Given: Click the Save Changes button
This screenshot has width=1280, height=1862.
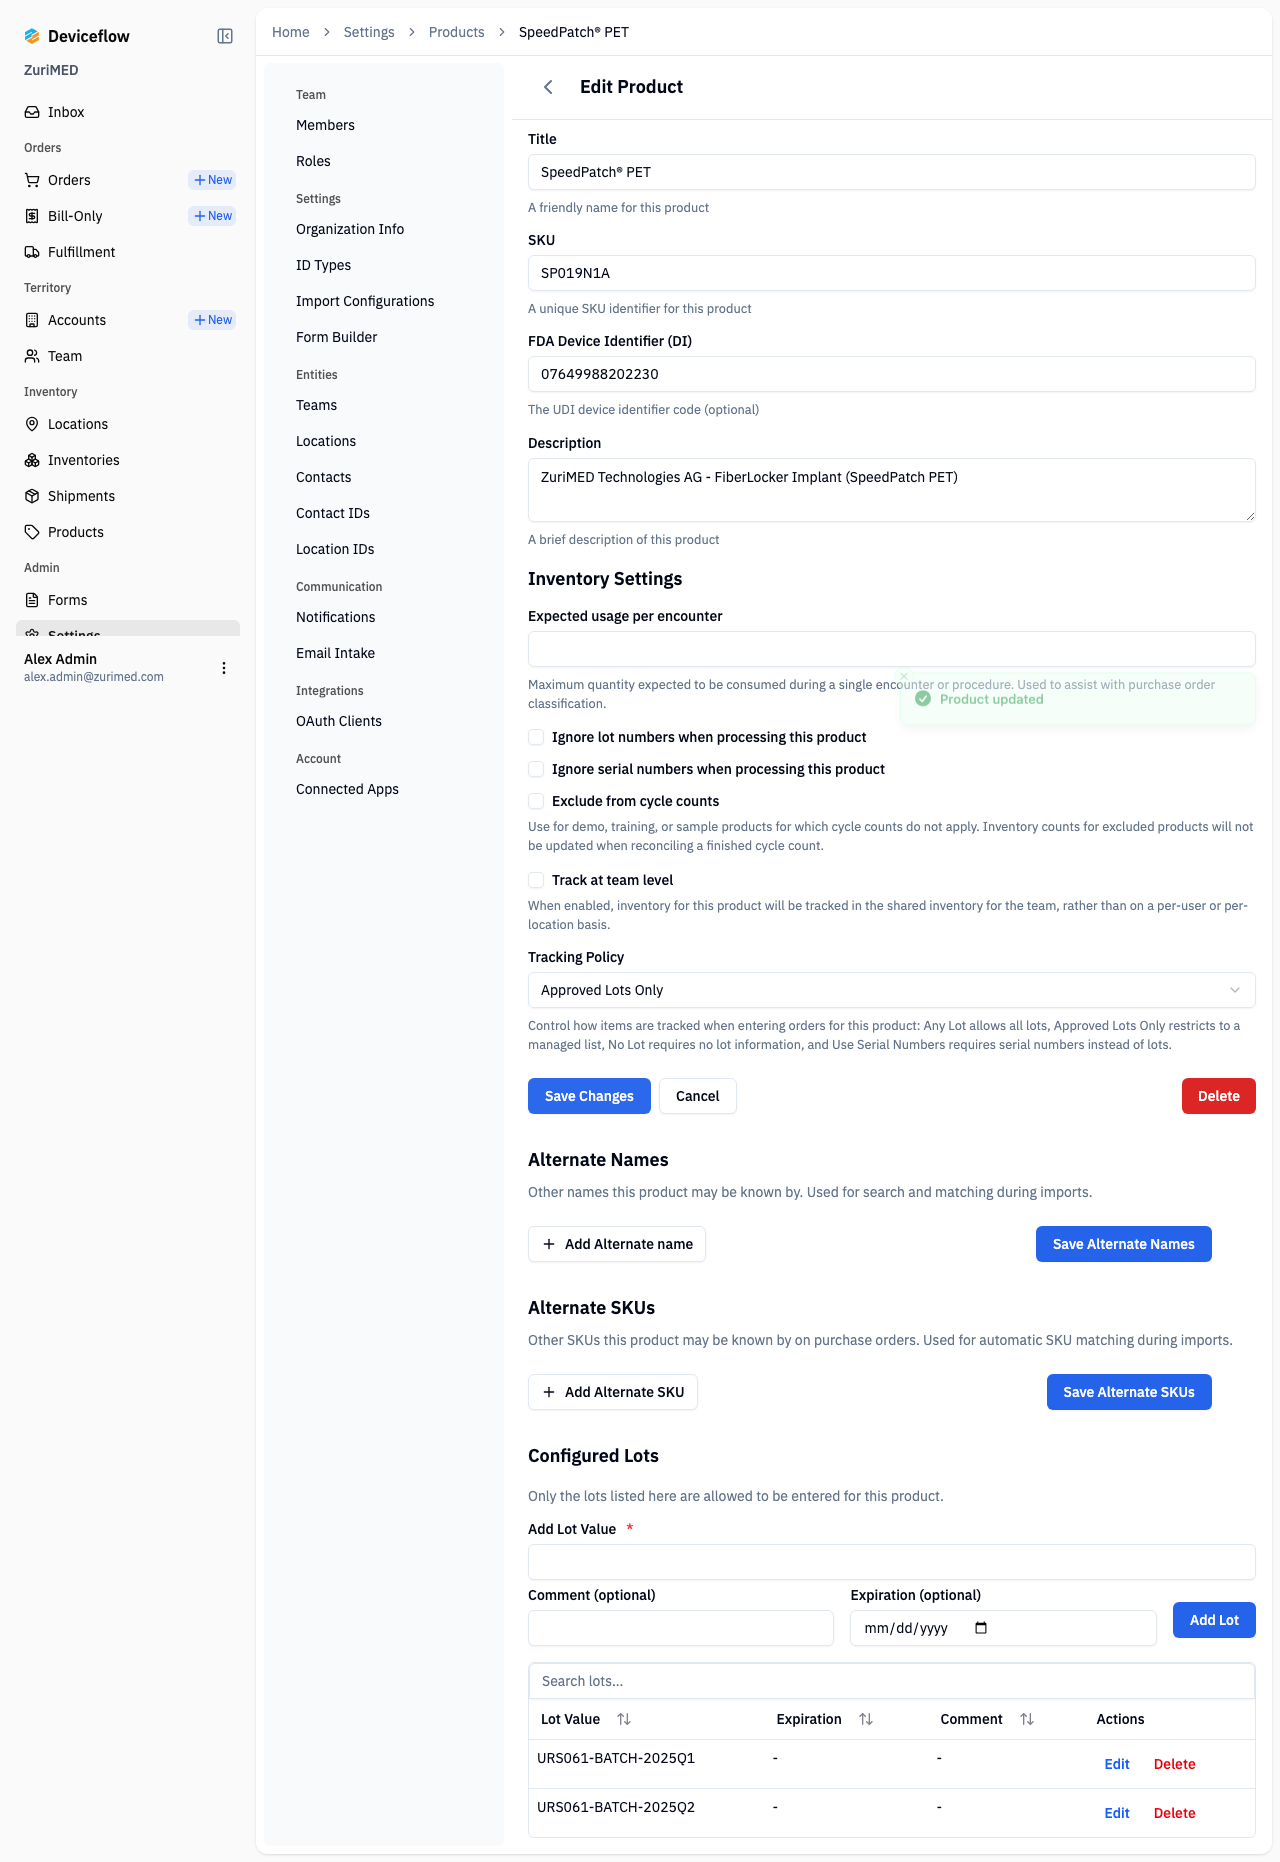Looking at the screenshot, I should coord(589,1096).
